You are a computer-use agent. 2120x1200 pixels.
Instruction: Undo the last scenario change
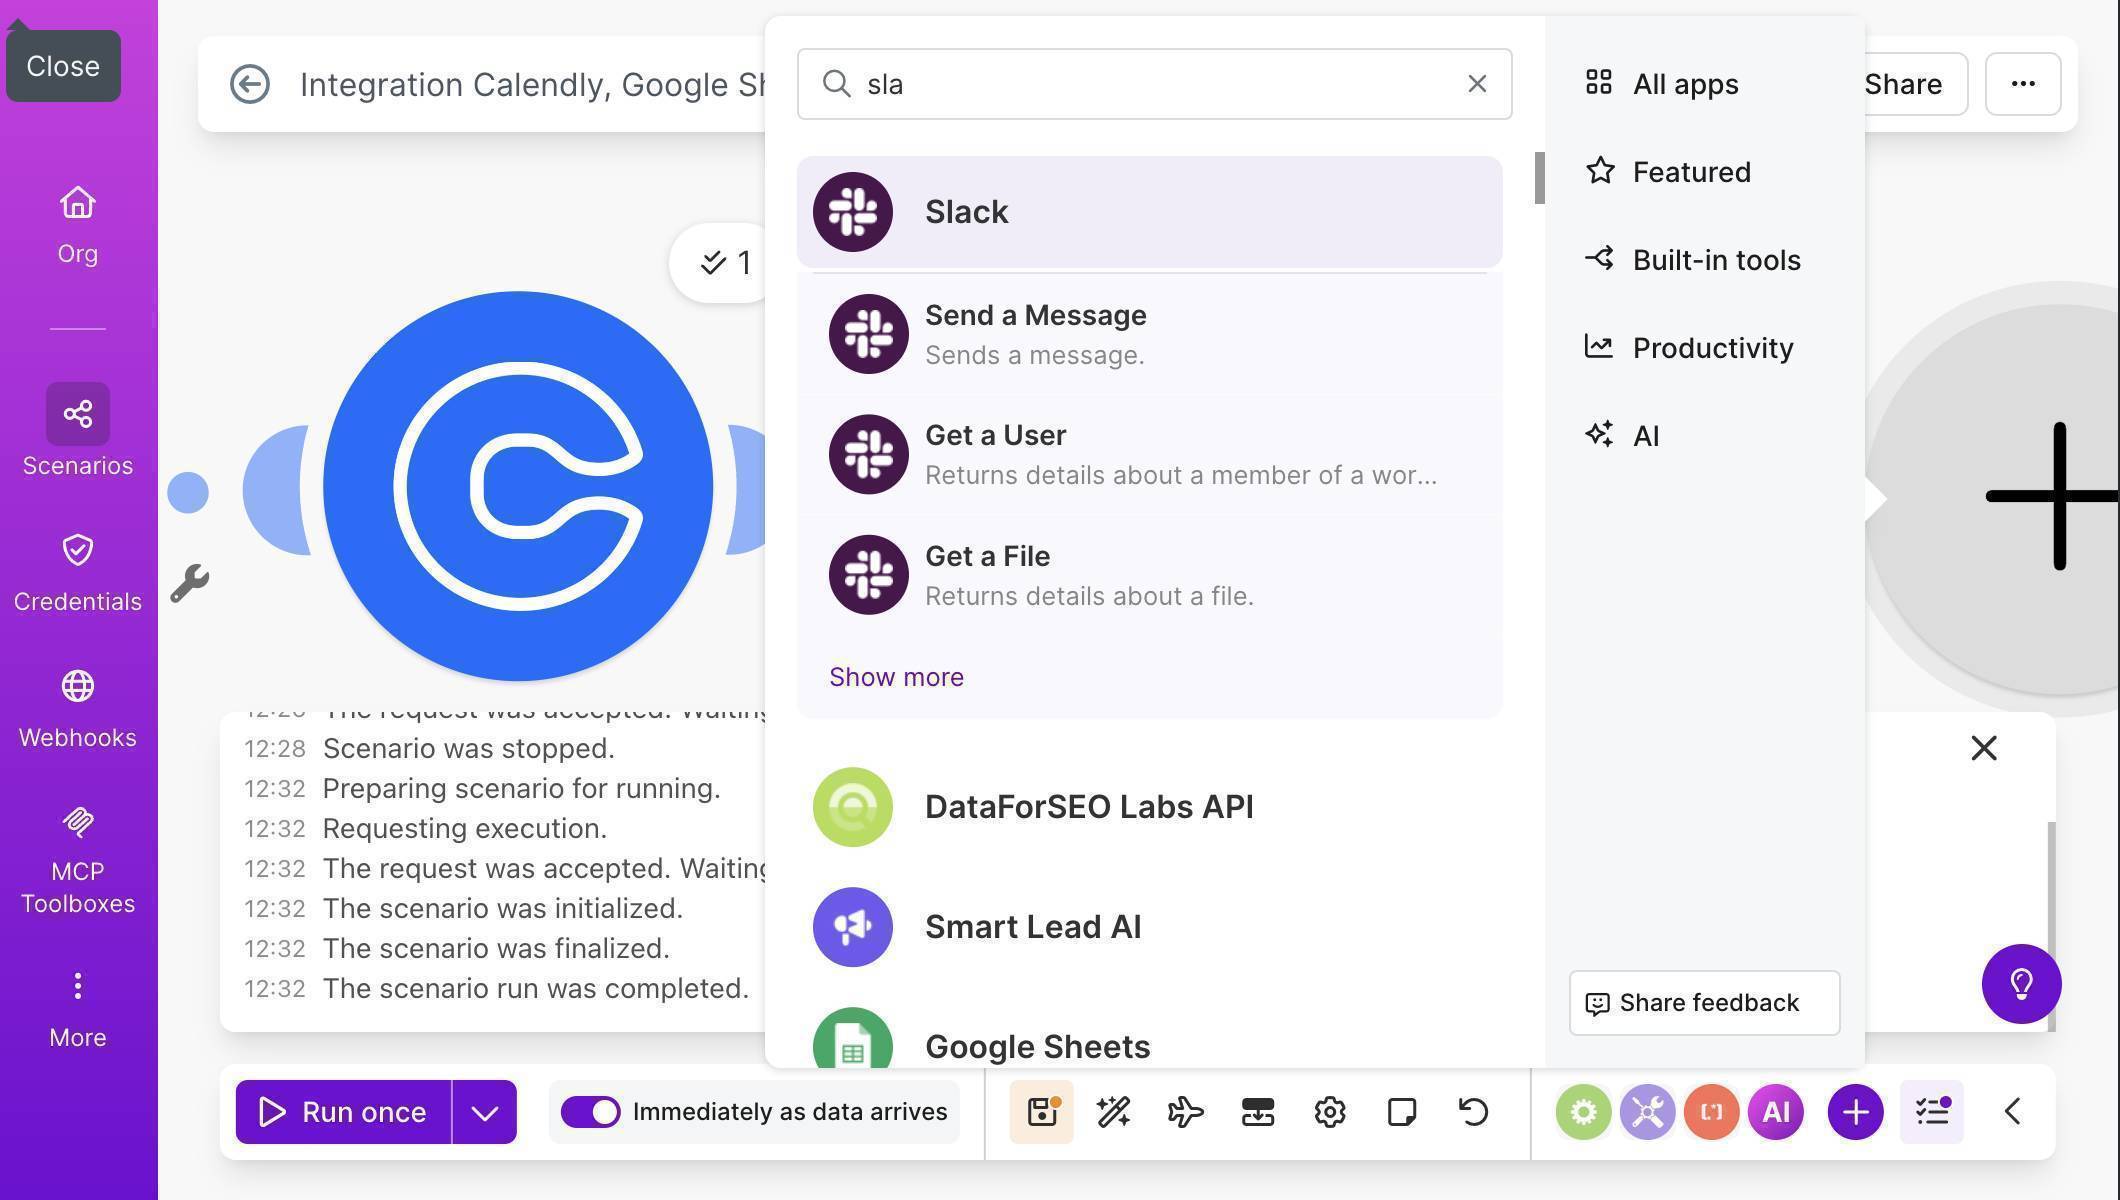click(1474, 1111)
